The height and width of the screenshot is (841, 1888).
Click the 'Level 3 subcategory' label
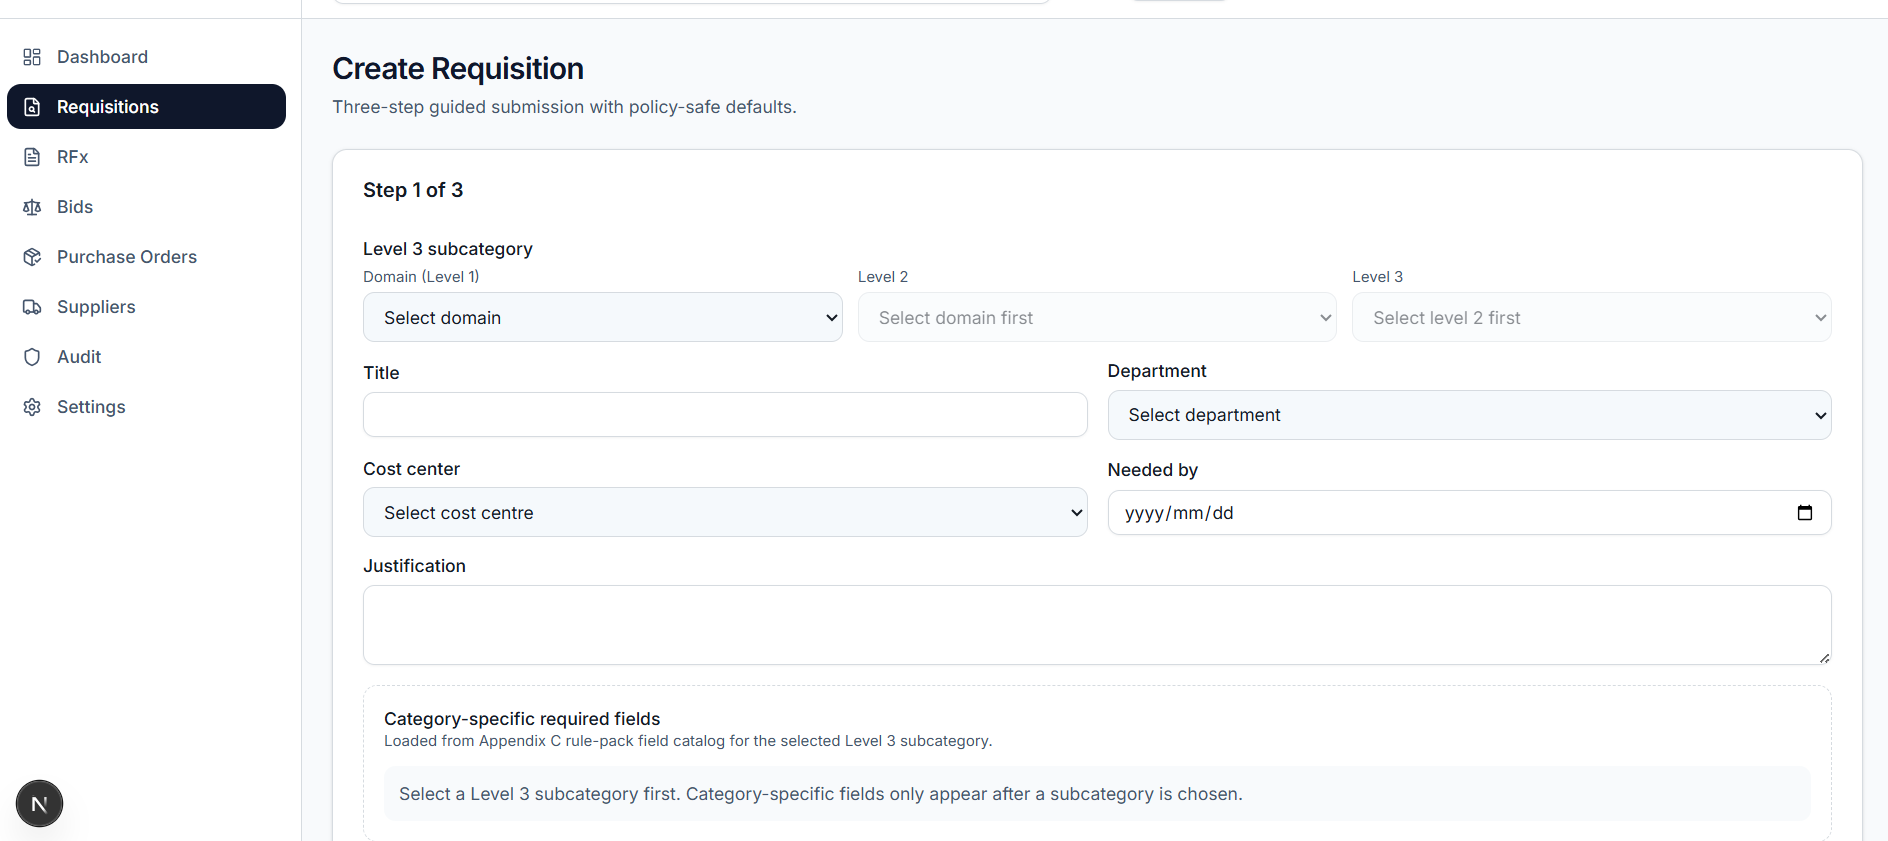pyautogui.click(x=448, y=248)
